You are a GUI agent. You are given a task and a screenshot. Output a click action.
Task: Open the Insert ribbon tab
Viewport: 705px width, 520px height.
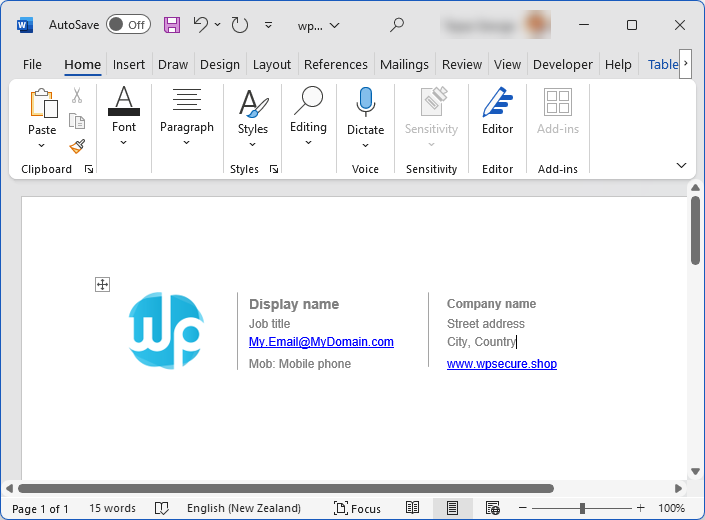click(x=129, y=65)
